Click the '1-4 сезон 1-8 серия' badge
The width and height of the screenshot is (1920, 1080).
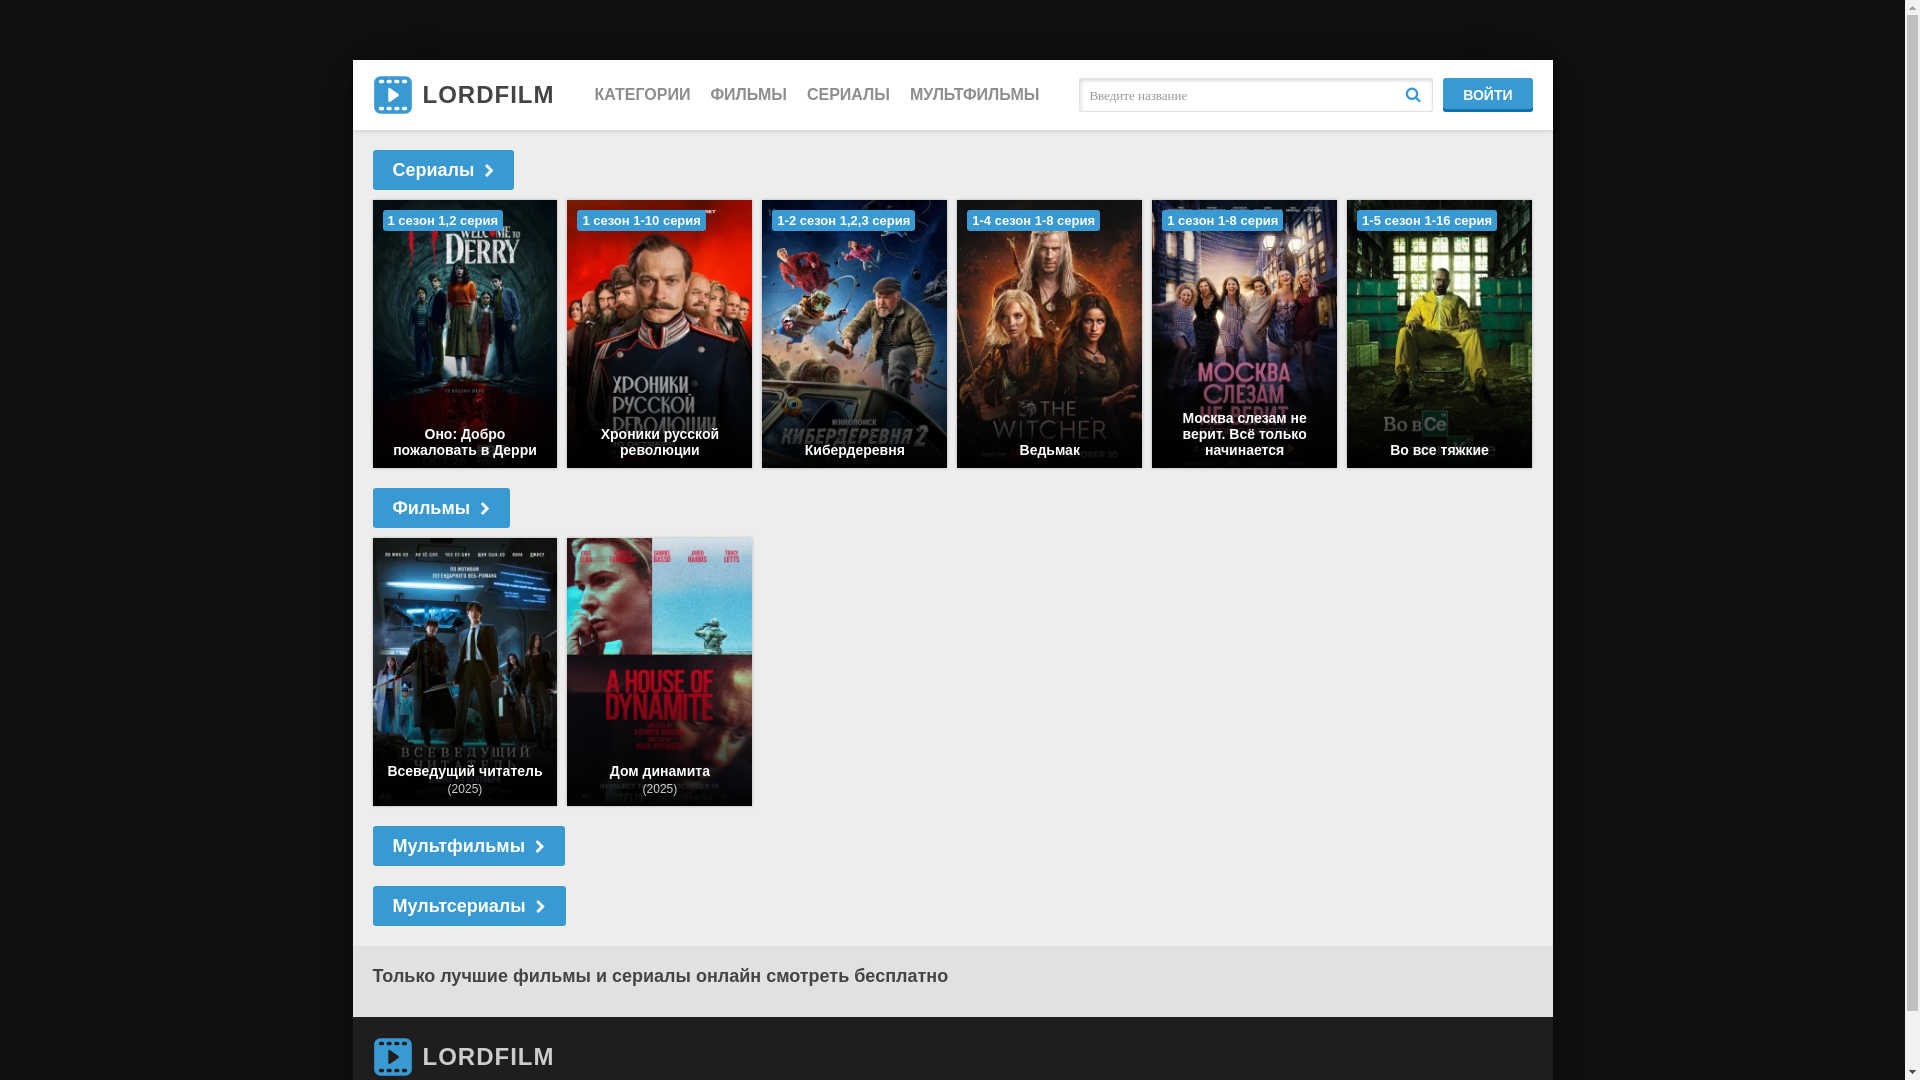[x=1033, y=220]
